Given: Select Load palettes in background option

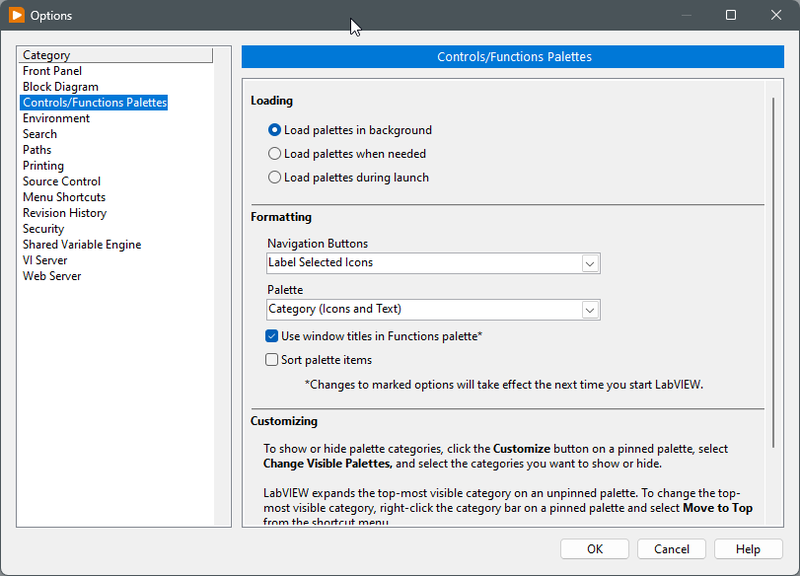Looking at the screenshot, I should [x=275, y=130].
